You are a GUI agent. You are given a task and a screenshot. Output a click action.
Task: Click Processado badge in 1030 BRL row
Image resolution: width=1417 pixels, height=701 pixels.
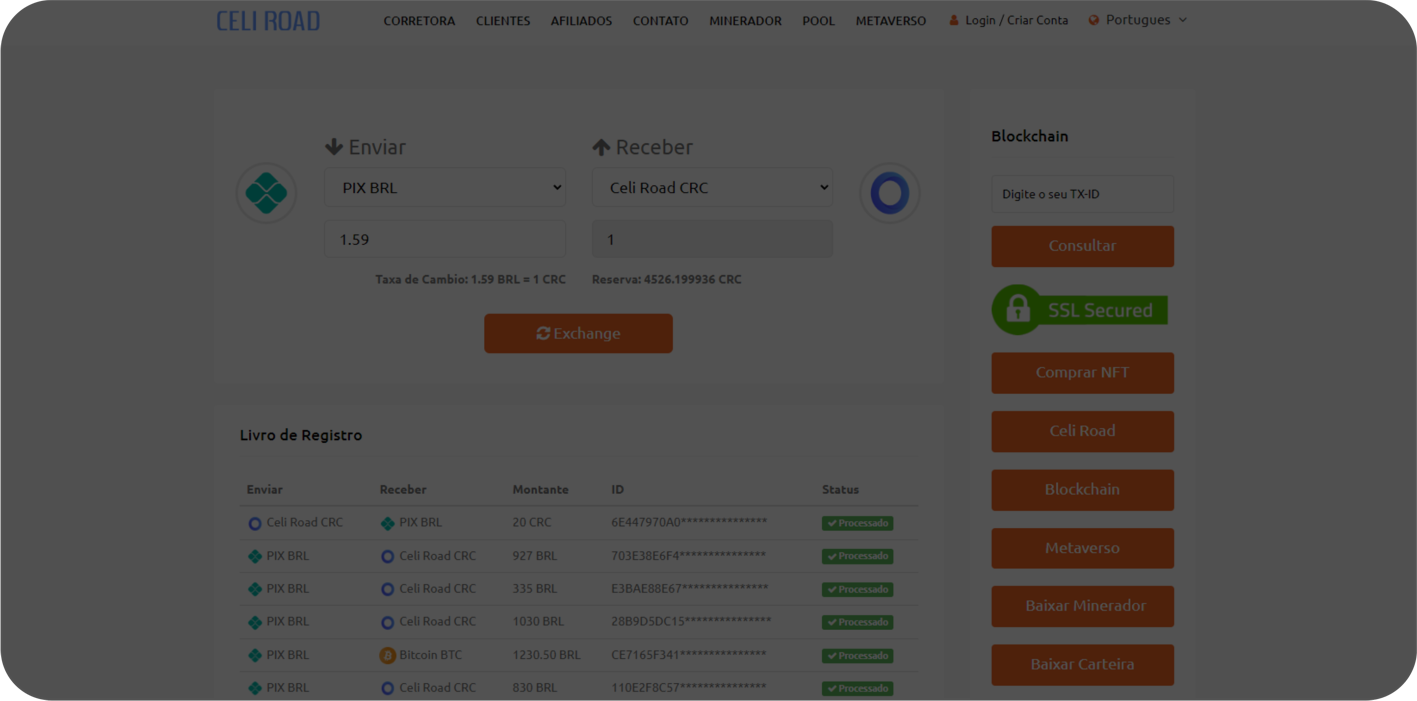coord(858,622)
